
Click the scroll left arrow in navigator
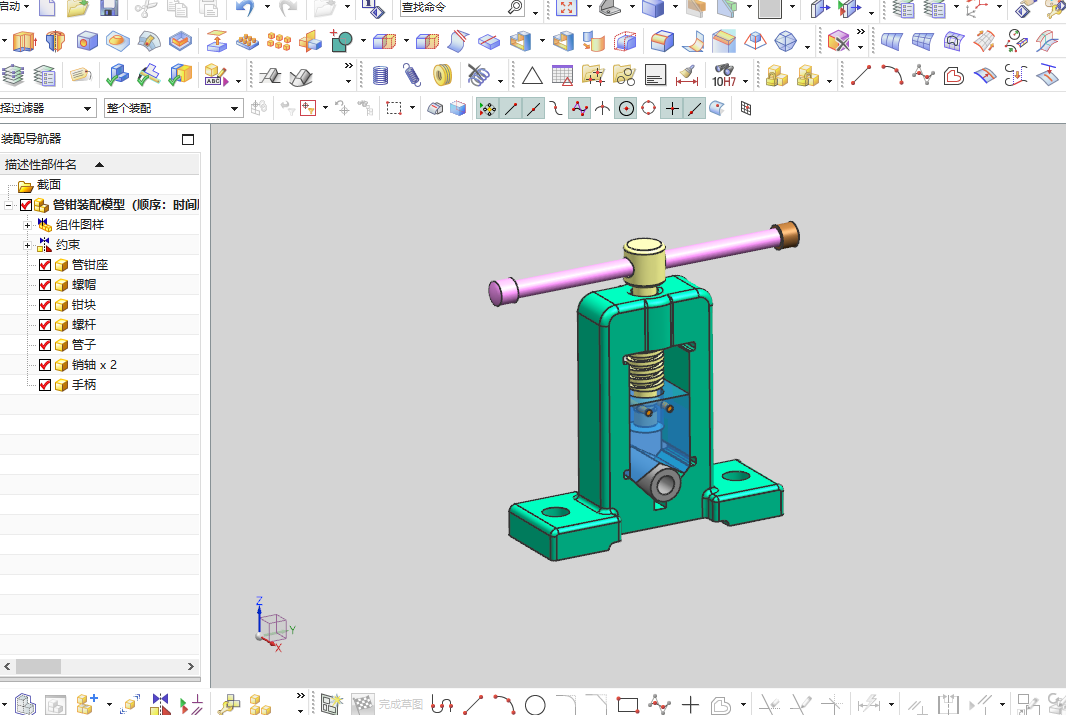pos(7,667)
